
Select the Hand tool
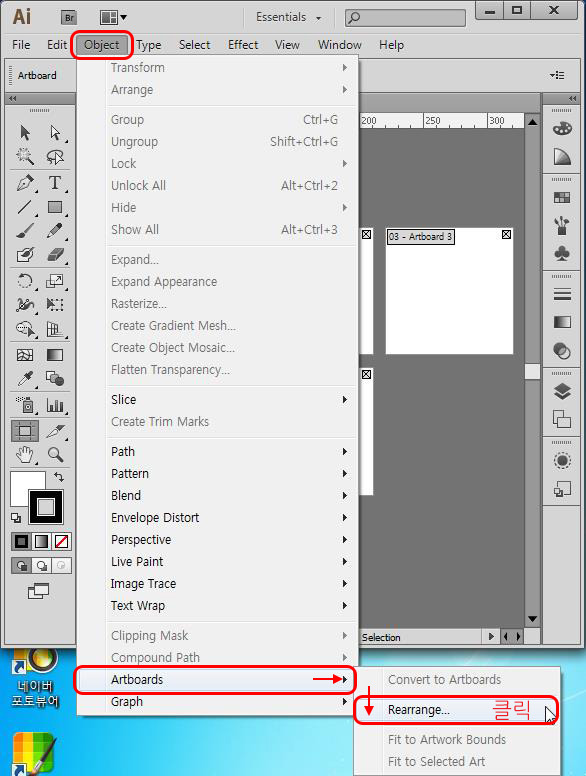click(25, 454)
